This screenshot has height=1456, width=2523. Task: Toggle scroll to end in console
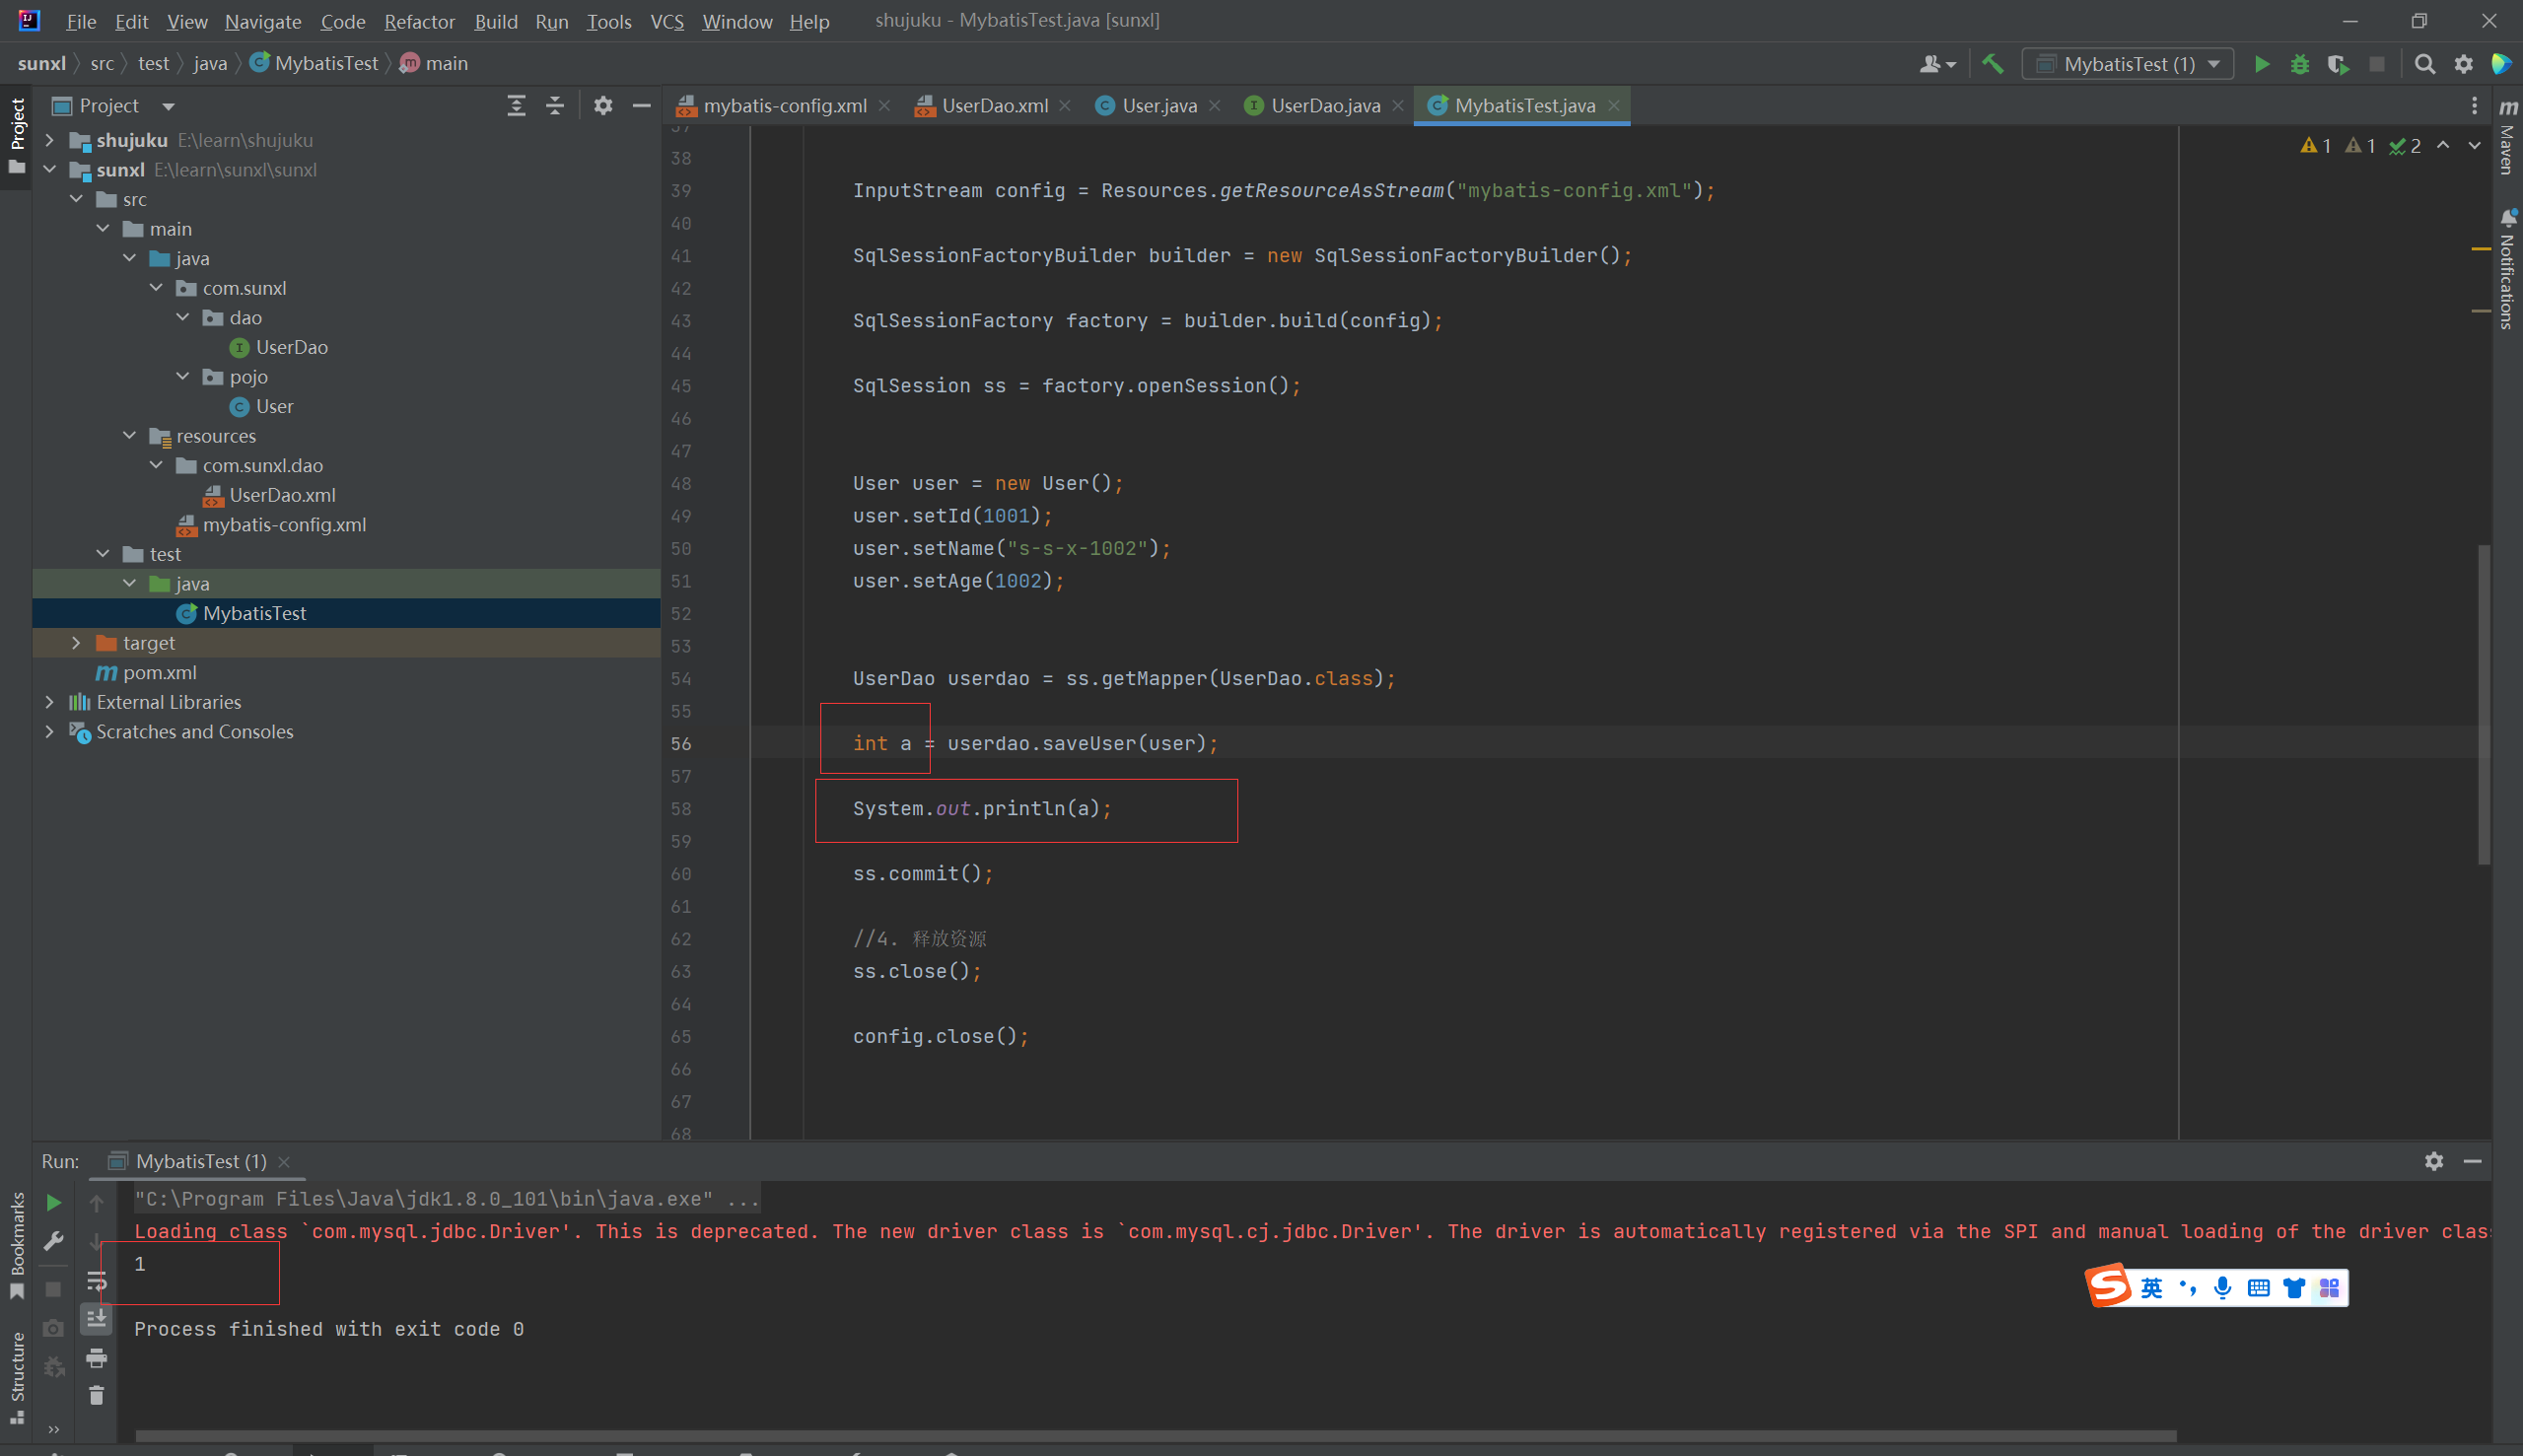[96, 1318]
